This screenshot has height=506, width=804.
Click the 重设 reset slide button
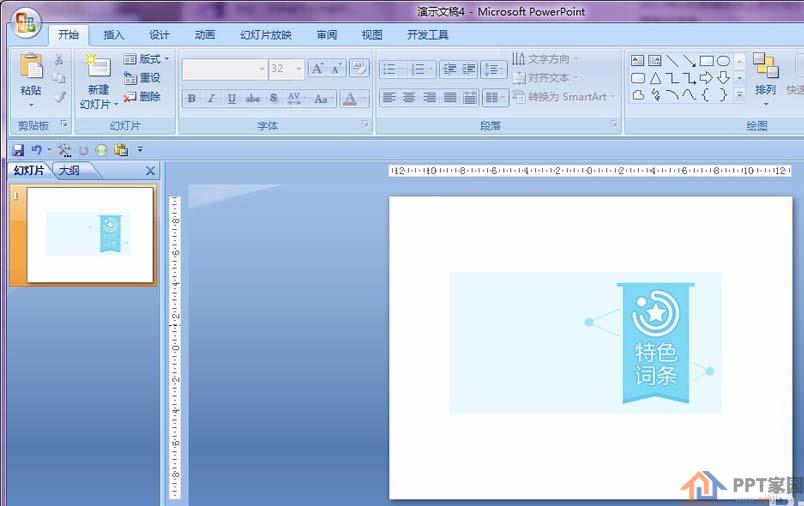pyautogui.click(x=143, y=78)
